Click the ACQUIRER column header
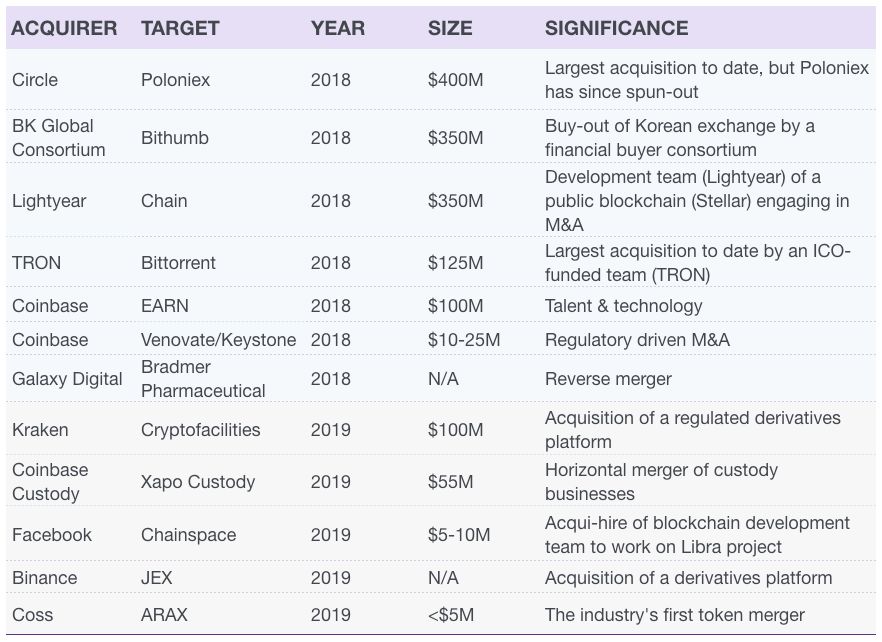 click(x=64, y=29)
